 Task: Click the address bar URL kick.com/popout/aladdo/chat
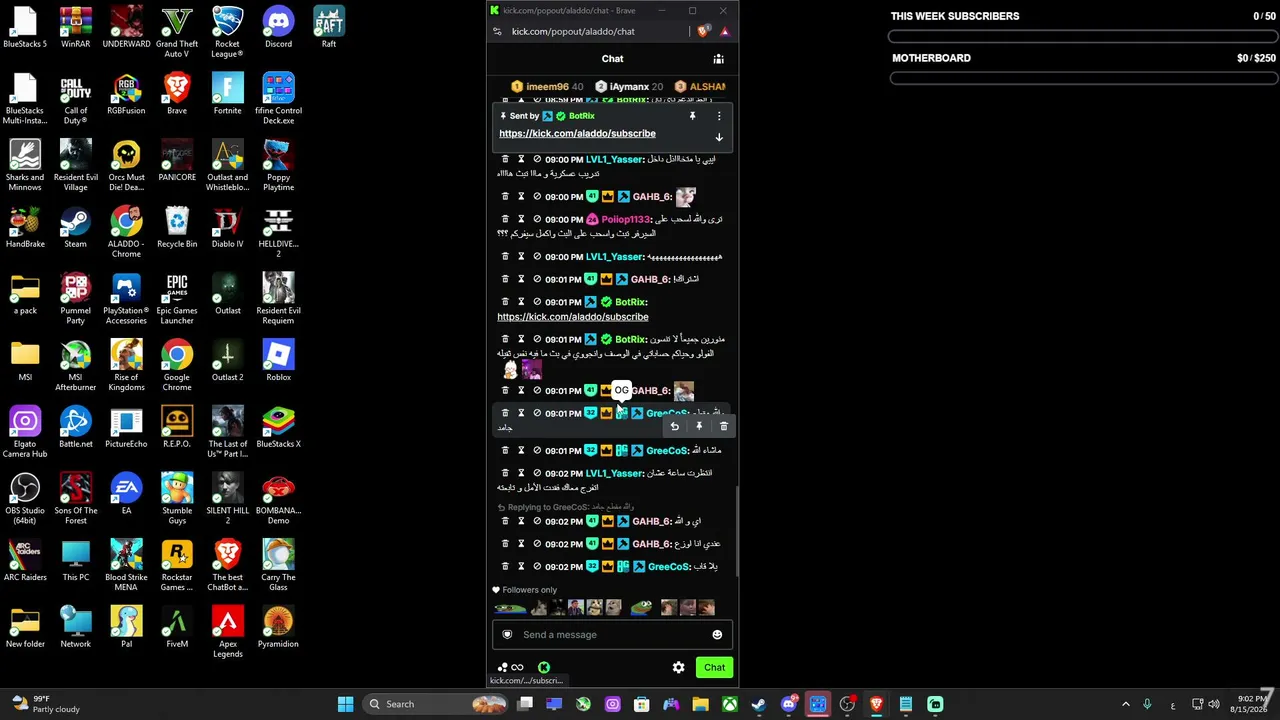[573, 31]
